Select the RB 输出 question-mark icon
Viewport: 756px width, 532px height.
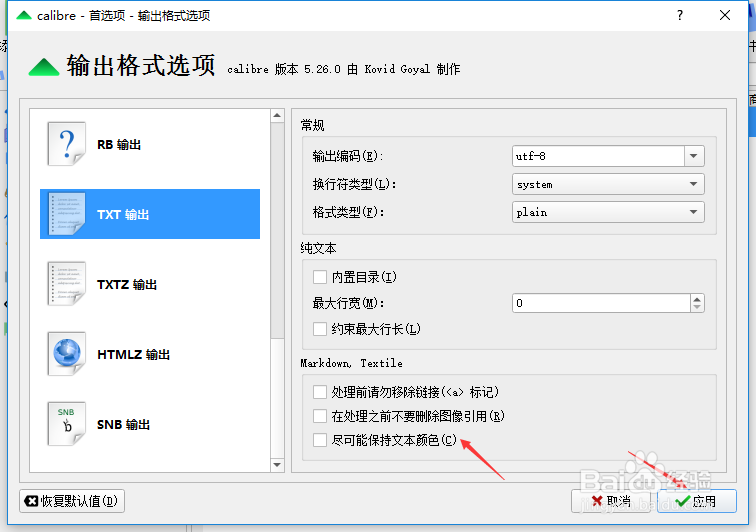[67, 144]
